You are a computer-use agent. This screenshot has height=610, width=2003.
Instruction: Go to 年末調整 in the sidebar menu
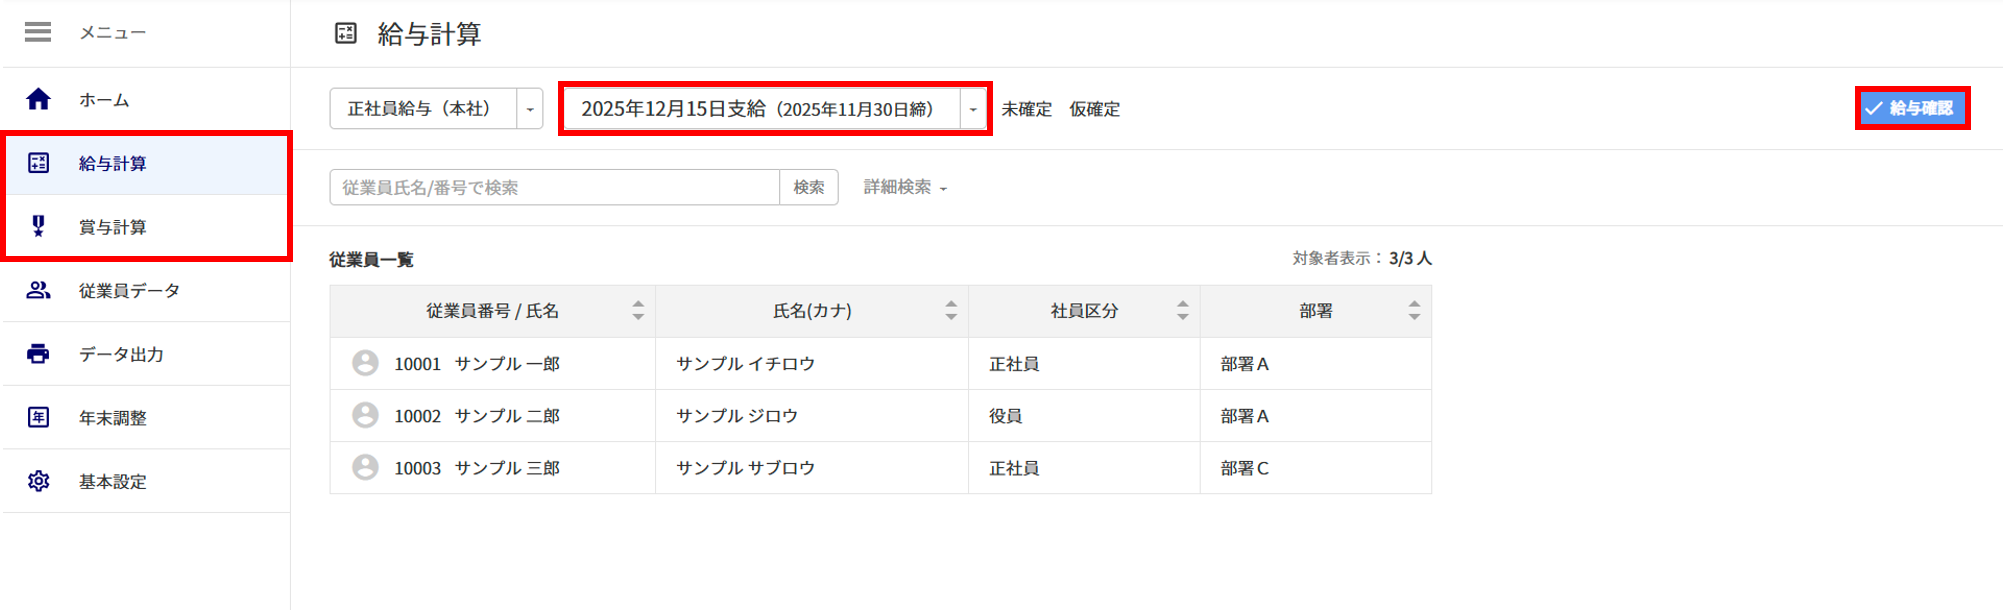pos(112,417)
